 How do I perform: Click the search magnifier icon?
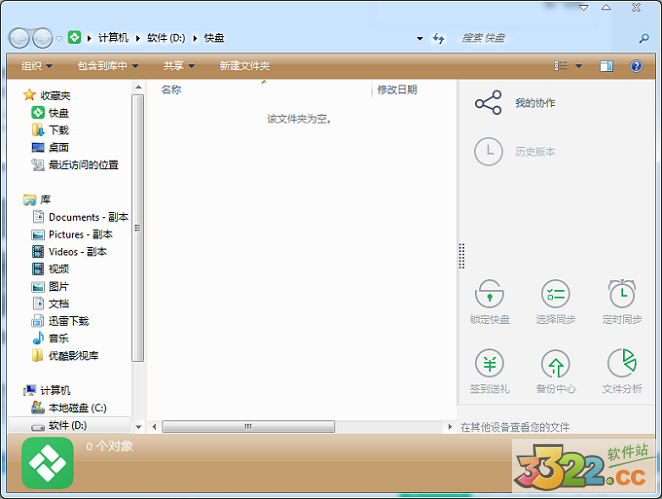click(643, 38)
